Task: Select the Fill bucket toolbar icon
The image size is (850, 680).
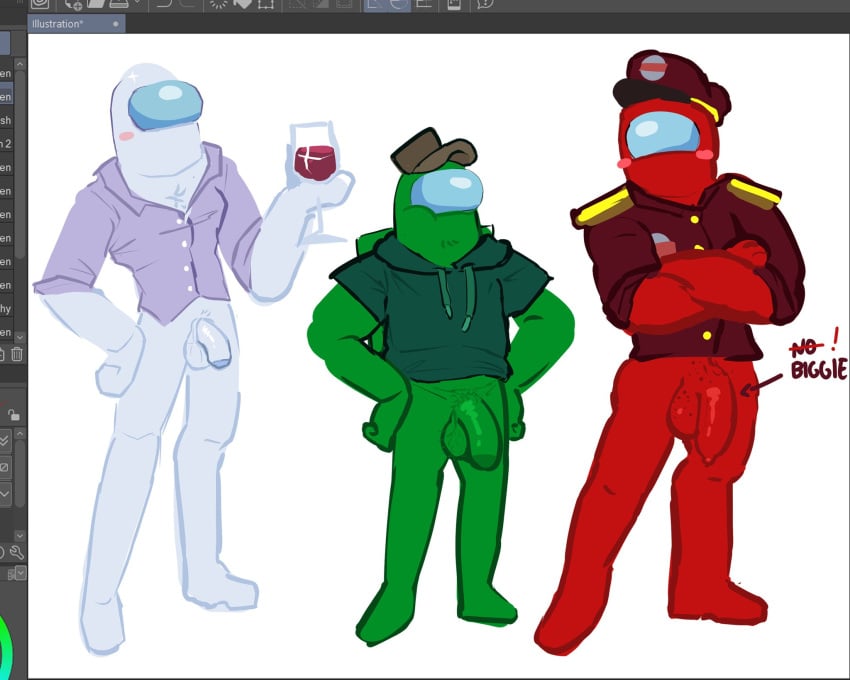Action: click(243, 4)
